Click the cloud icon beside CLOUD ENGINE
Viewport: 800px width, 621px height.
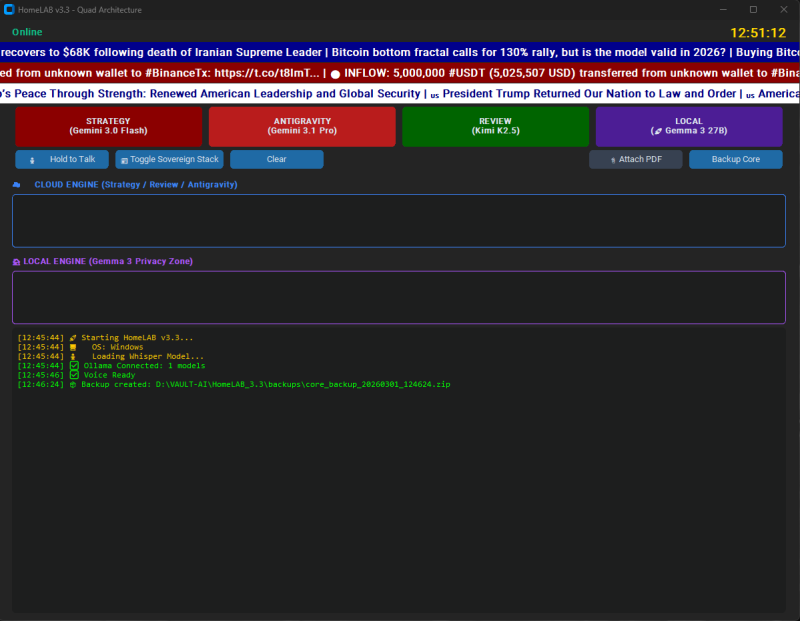(16, 185)
